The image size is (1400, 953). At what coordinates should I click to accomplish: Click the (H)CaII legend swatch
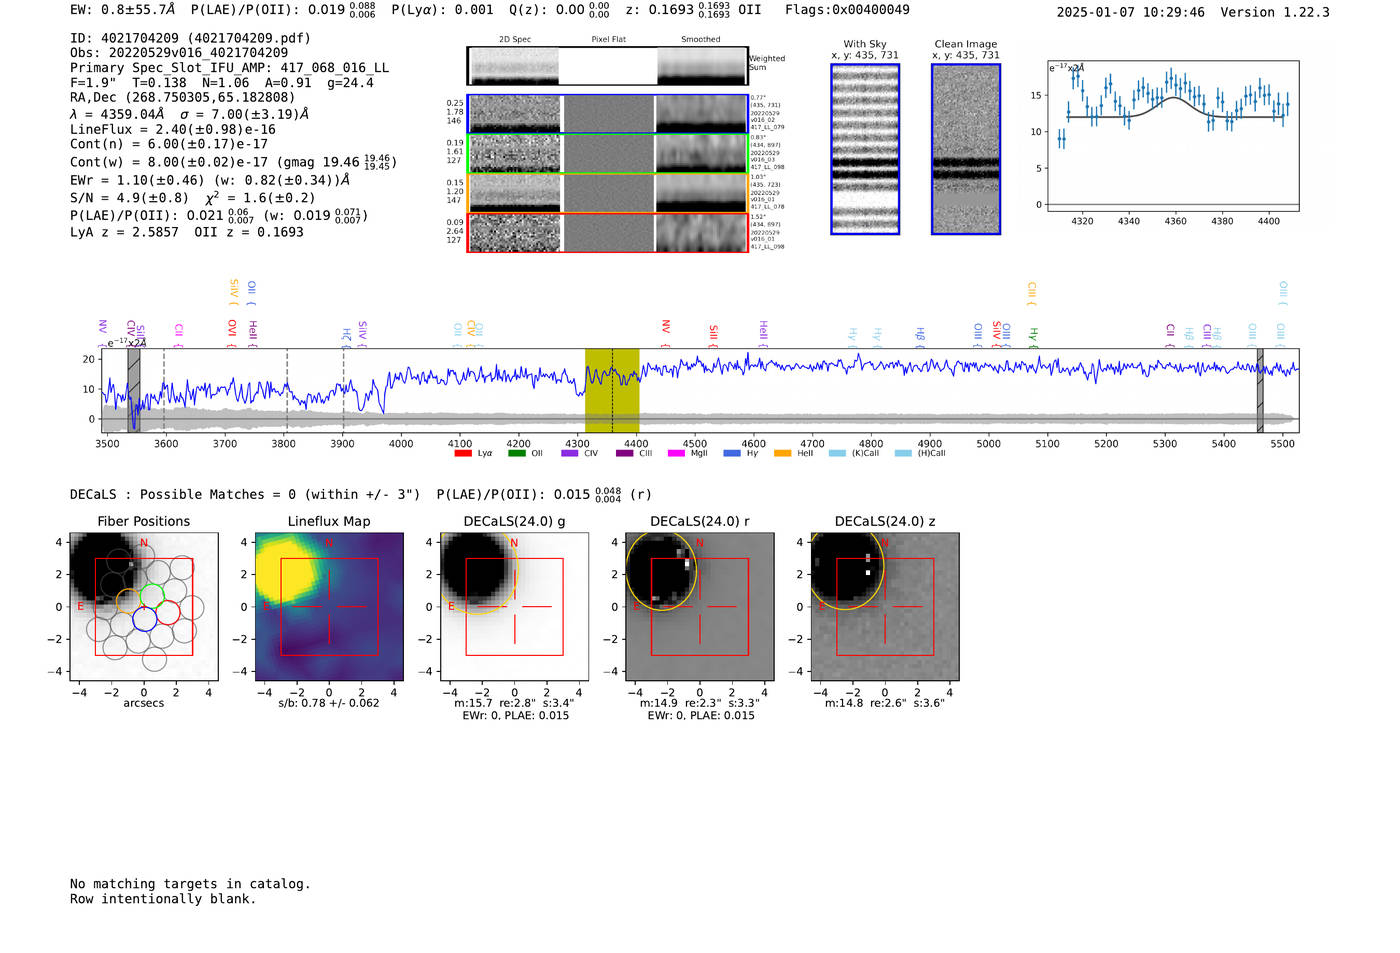point(903,453)
